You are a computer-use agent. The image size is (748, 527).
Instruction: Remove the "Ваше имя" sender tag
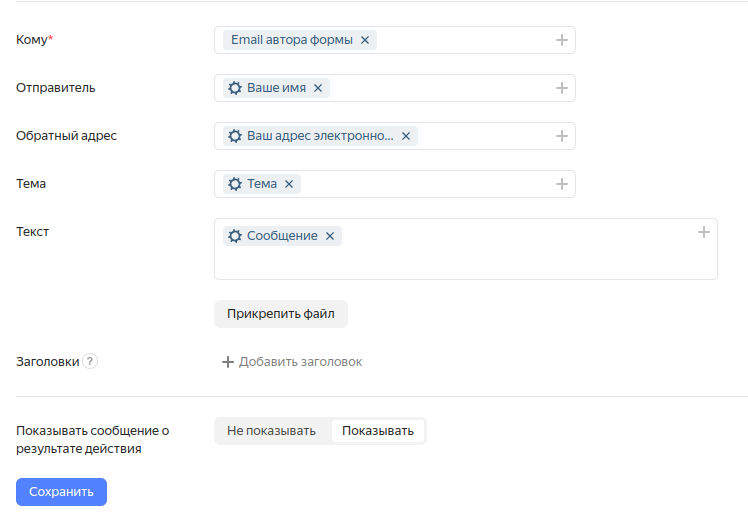point(318,88)
